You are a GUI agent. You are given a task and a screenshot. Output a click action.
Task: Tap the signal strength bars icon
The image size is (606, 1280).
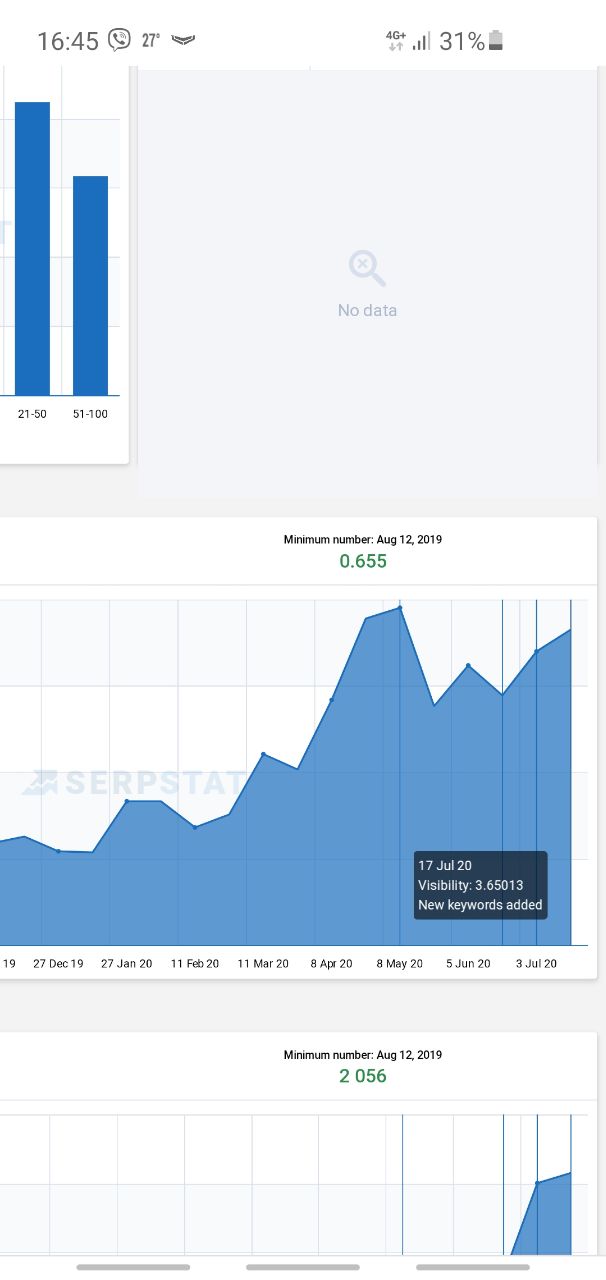tap(421, 41)
